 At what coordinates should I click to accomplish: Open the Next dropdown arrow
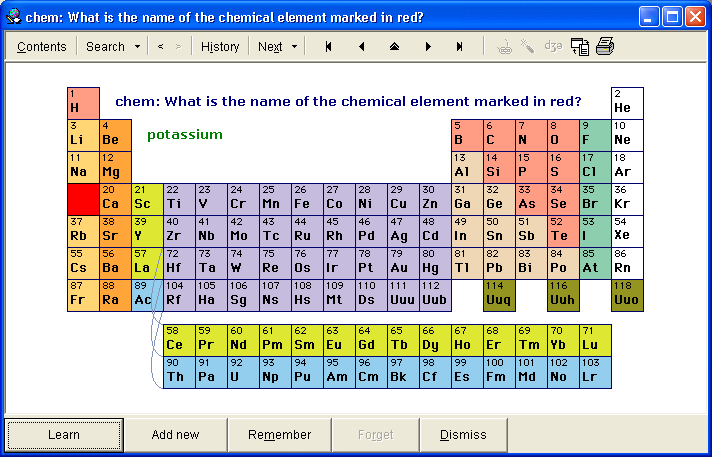point(295,47)
